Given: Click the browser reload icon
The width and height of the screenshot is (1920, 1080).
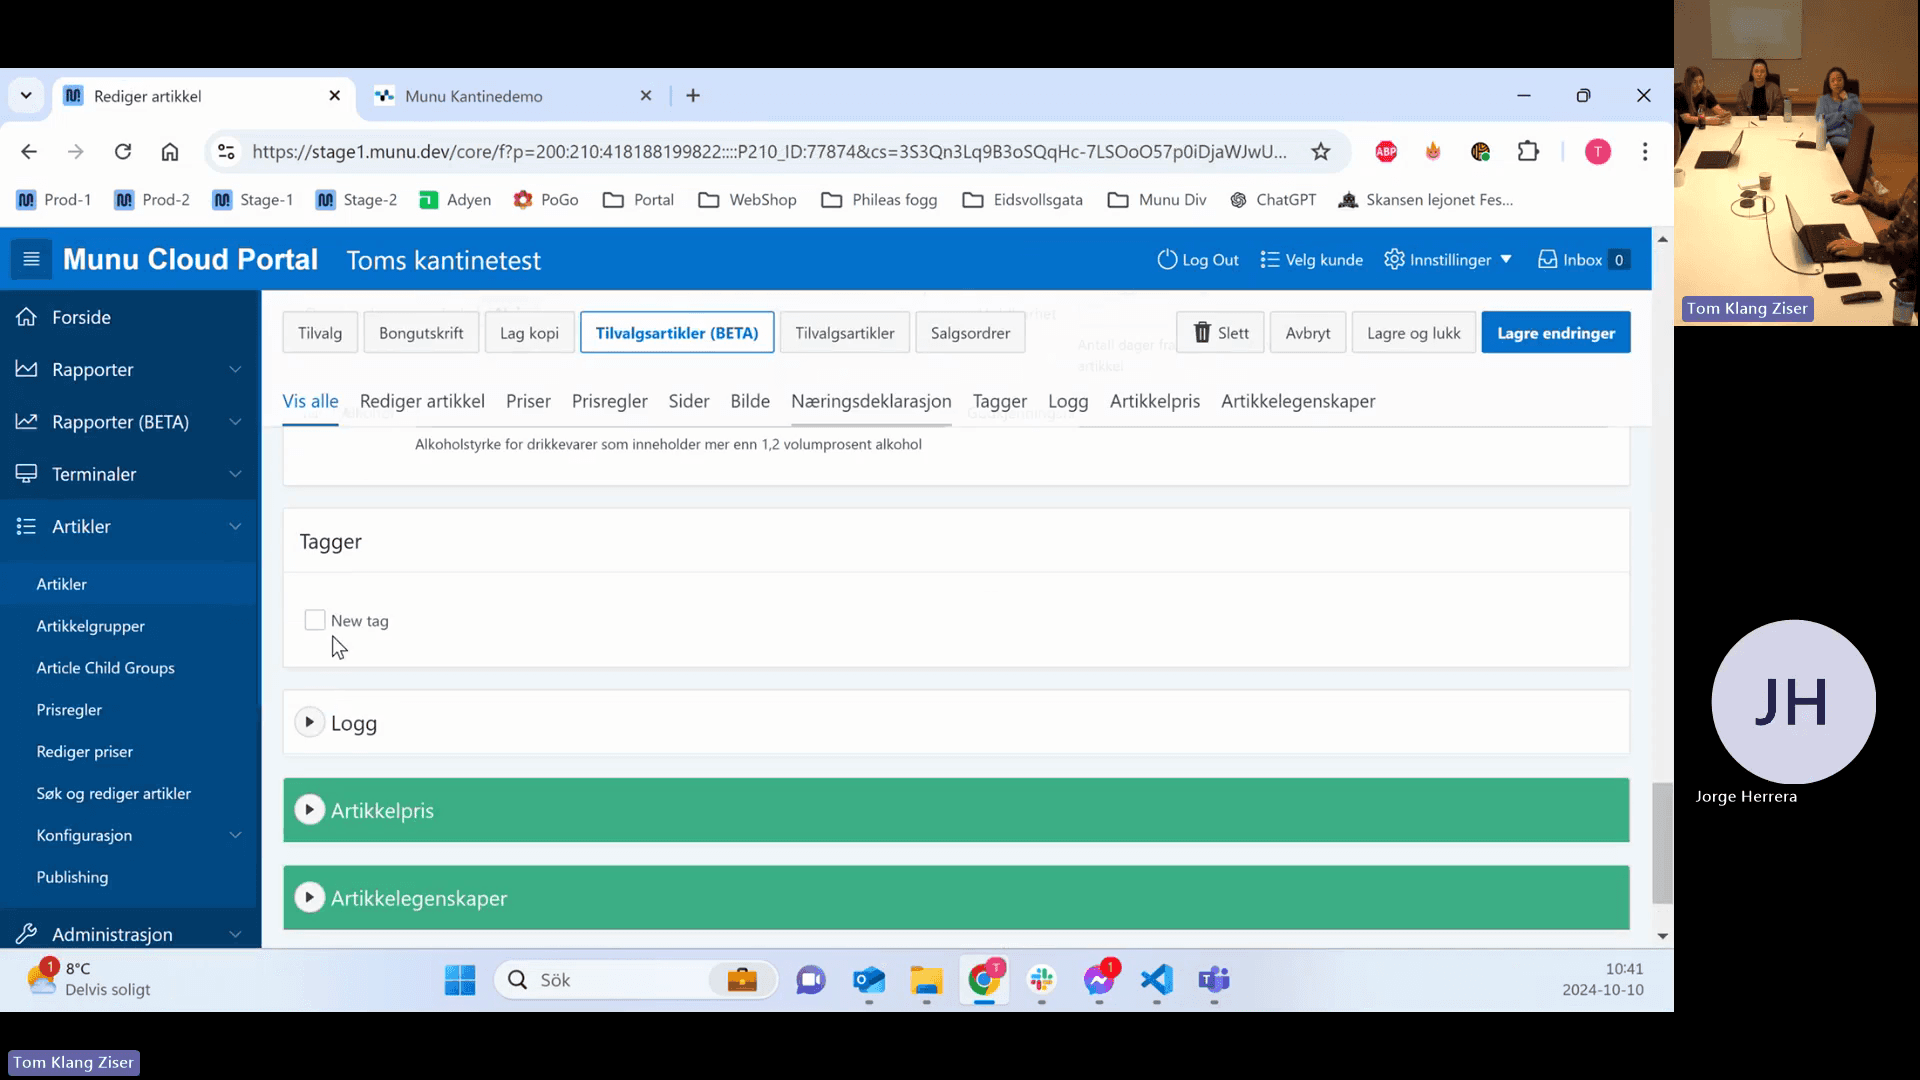Looking at the screenshot, I should (123, 152).
